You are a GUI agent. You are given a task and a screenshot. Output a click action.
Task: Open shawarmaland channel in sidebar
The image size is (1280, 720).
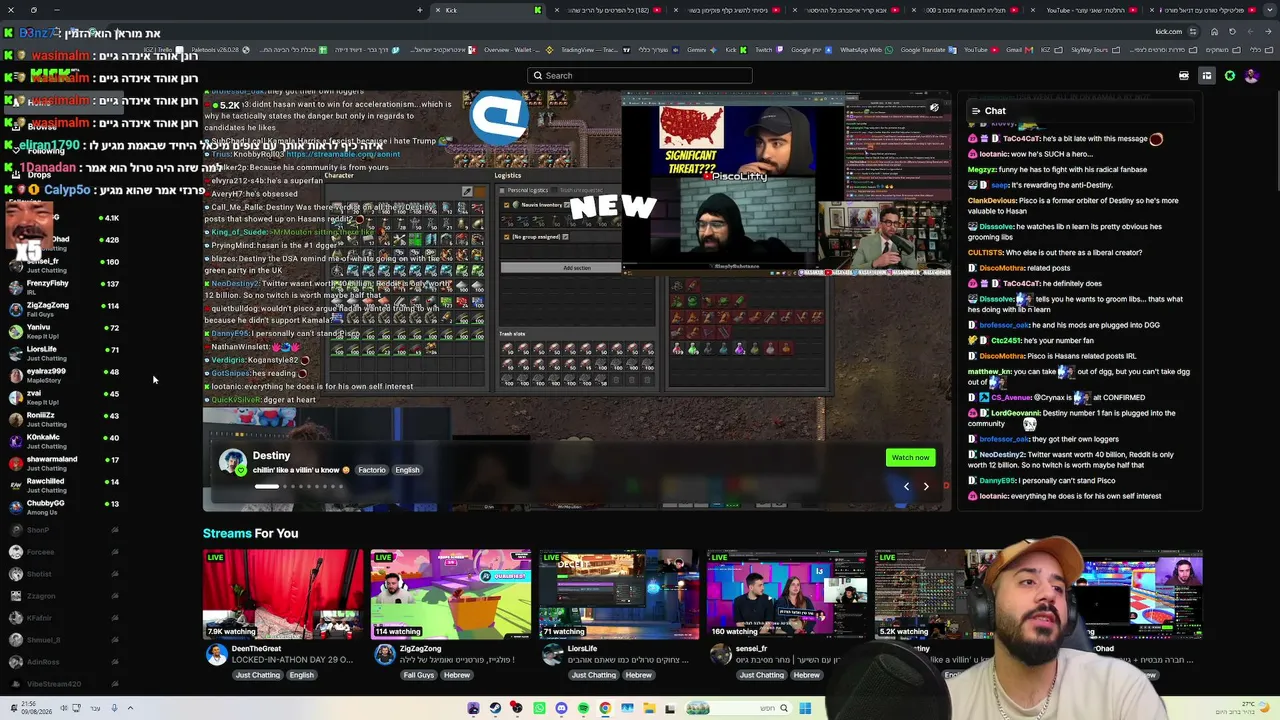(x=62, y=463)
